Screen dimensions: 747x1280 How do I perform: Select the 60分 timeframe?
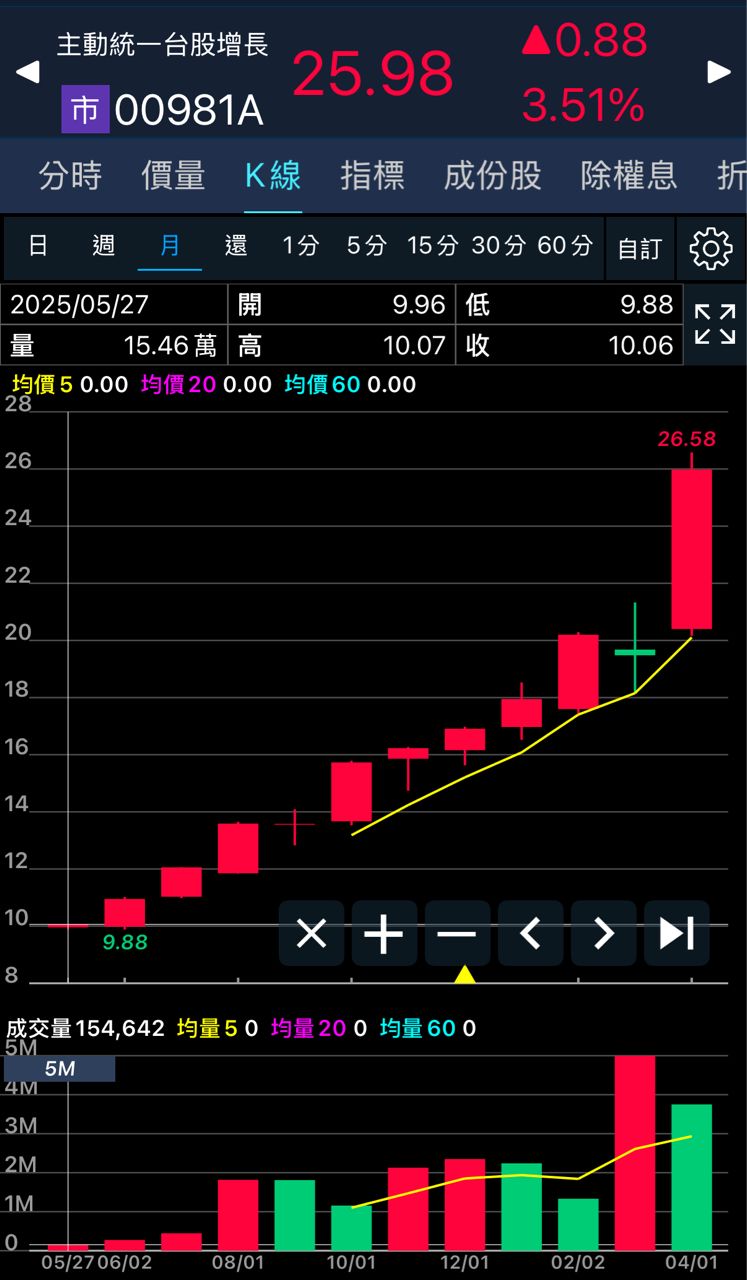click(565, 246)
